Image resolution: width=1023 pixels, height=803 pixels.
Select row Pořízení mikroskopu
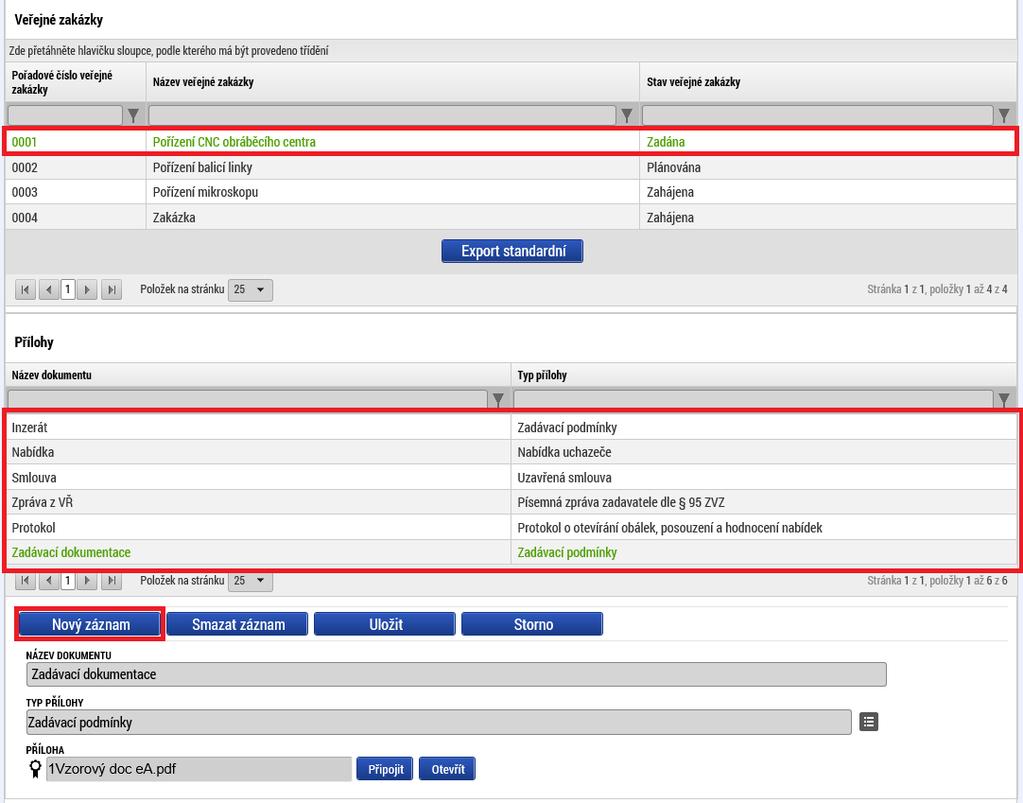(x=511, y=192)
